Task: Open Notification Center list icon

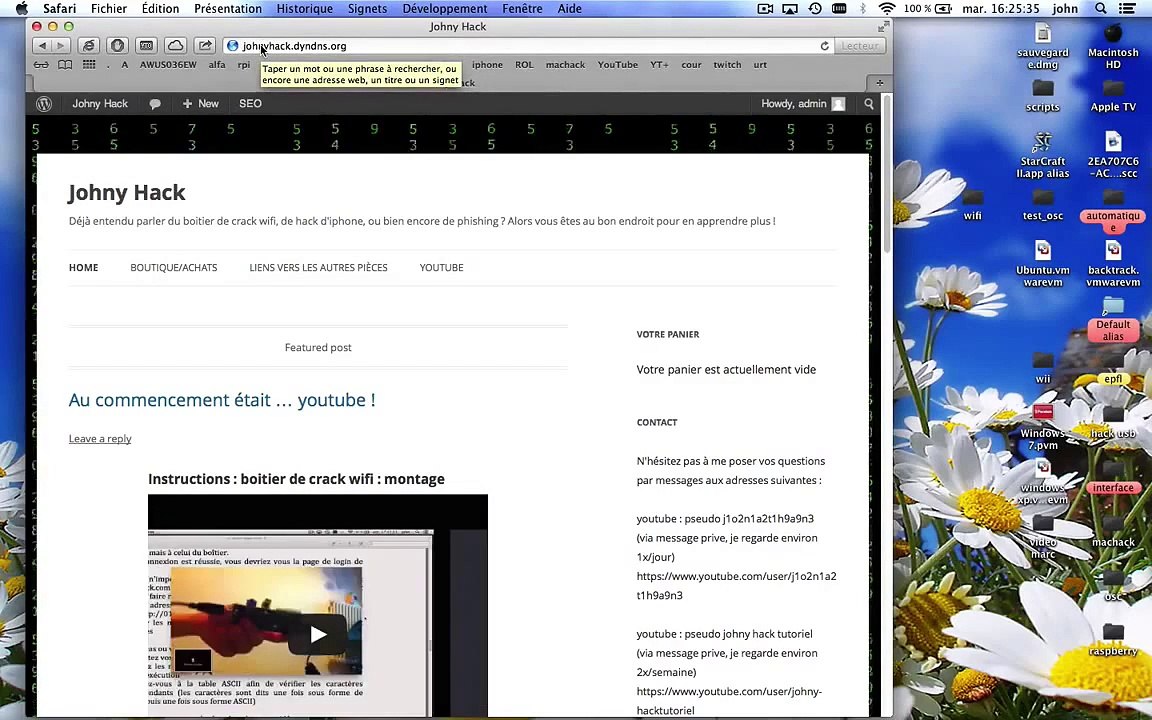Action: click(x=1126, y=8)
